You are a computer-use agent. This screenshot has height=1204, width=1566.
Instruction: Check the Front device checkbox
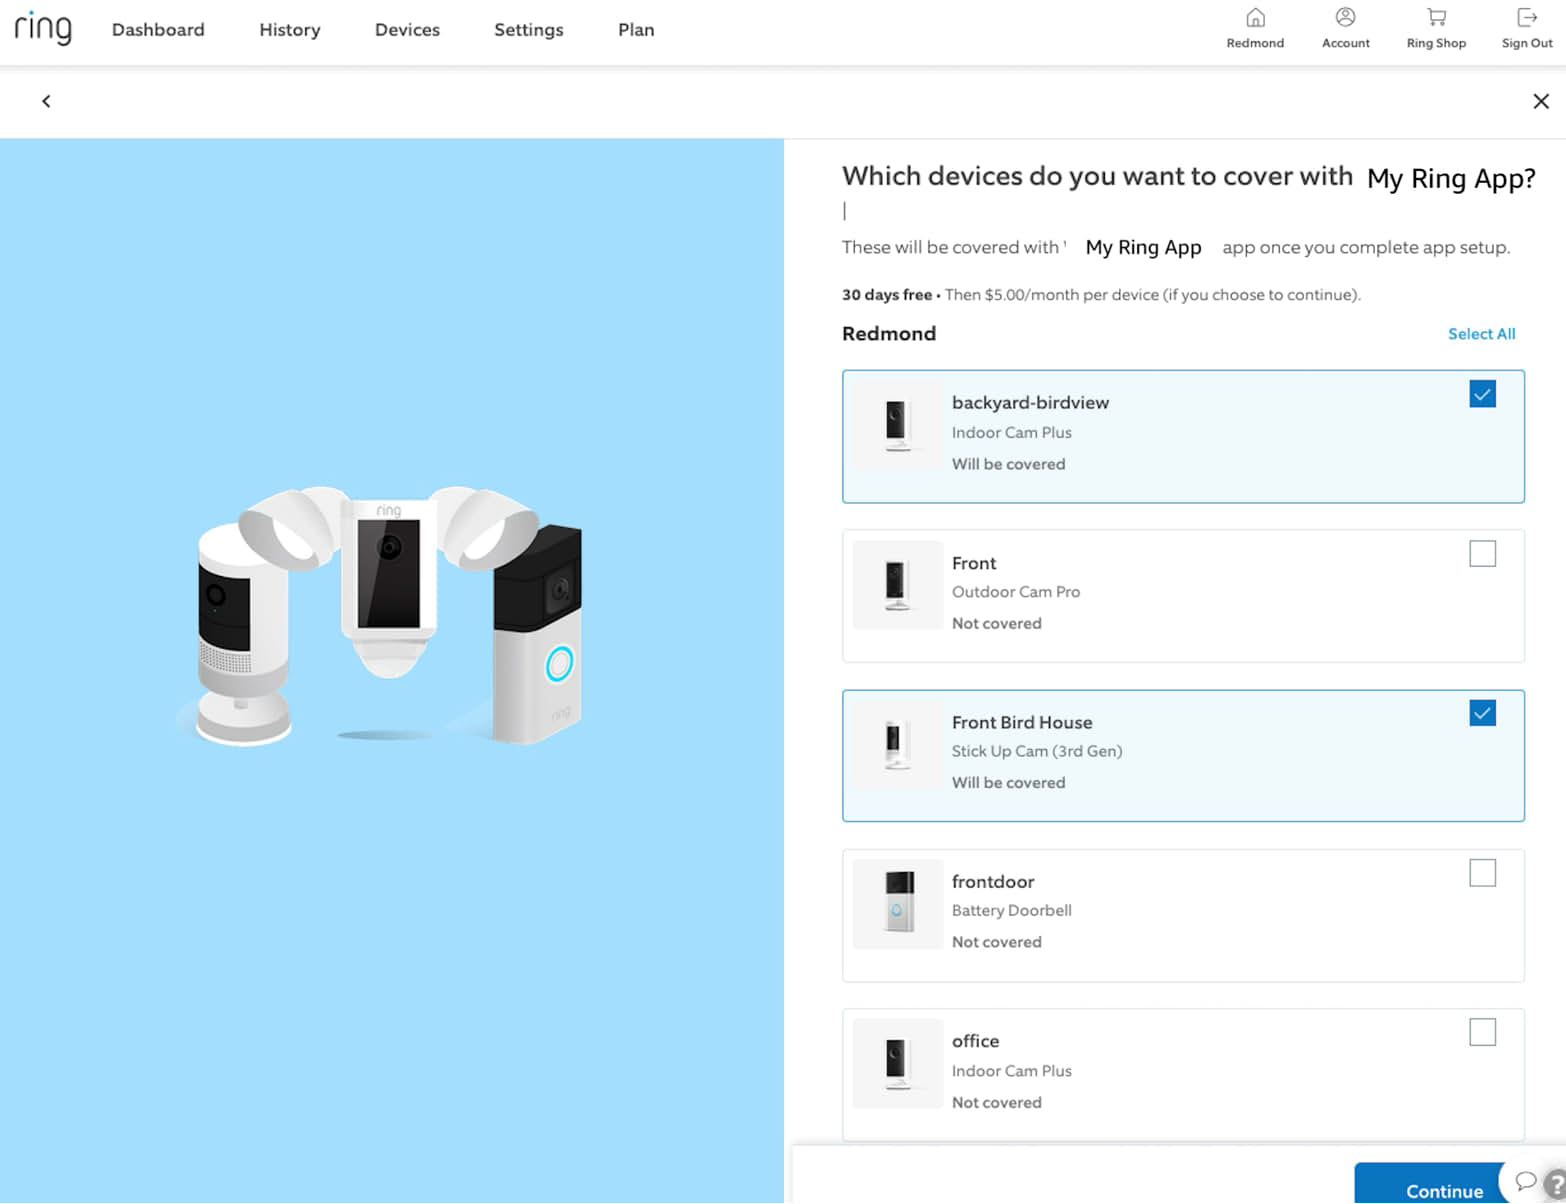[x=1482, y=554]
